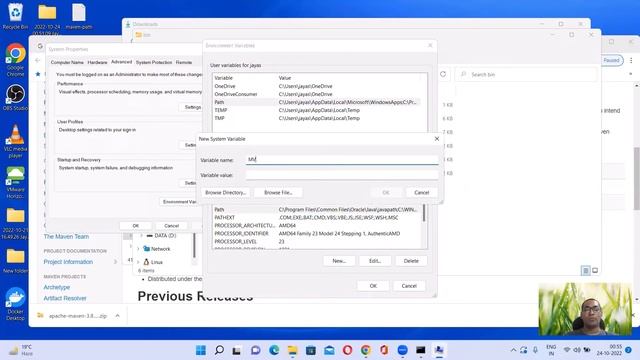Select the Advanced tab in System Properties

tap(121, 62)
